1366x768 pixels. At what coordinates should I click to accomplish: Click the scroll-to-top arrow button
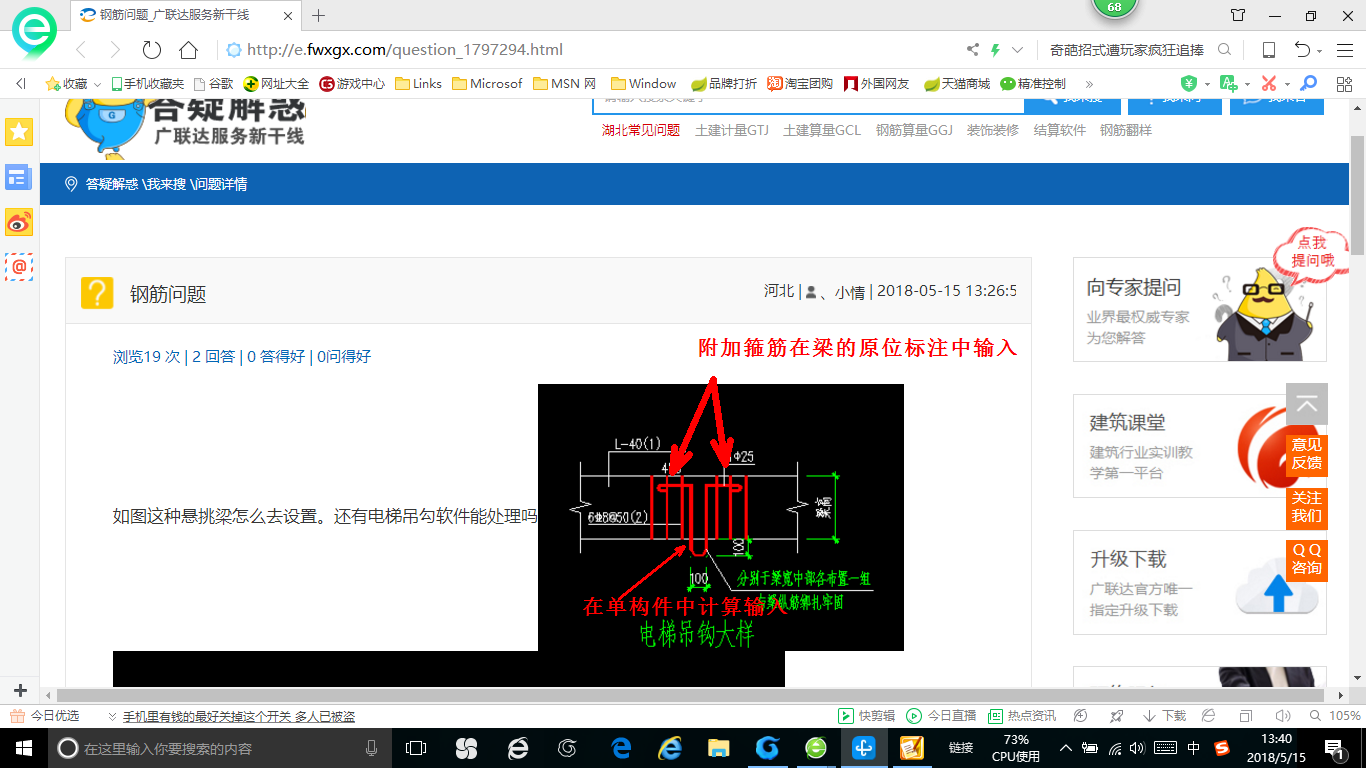point(1307,405)
